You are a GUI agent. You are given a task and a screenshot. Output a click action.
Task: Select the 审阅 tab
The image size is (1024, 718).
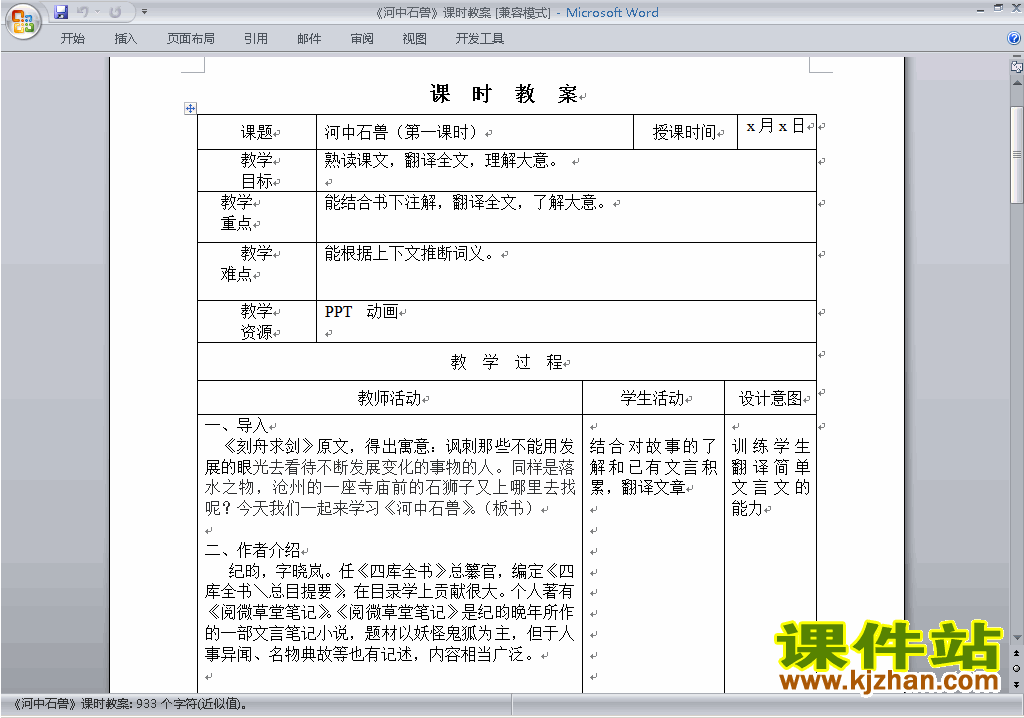point(362,39)
